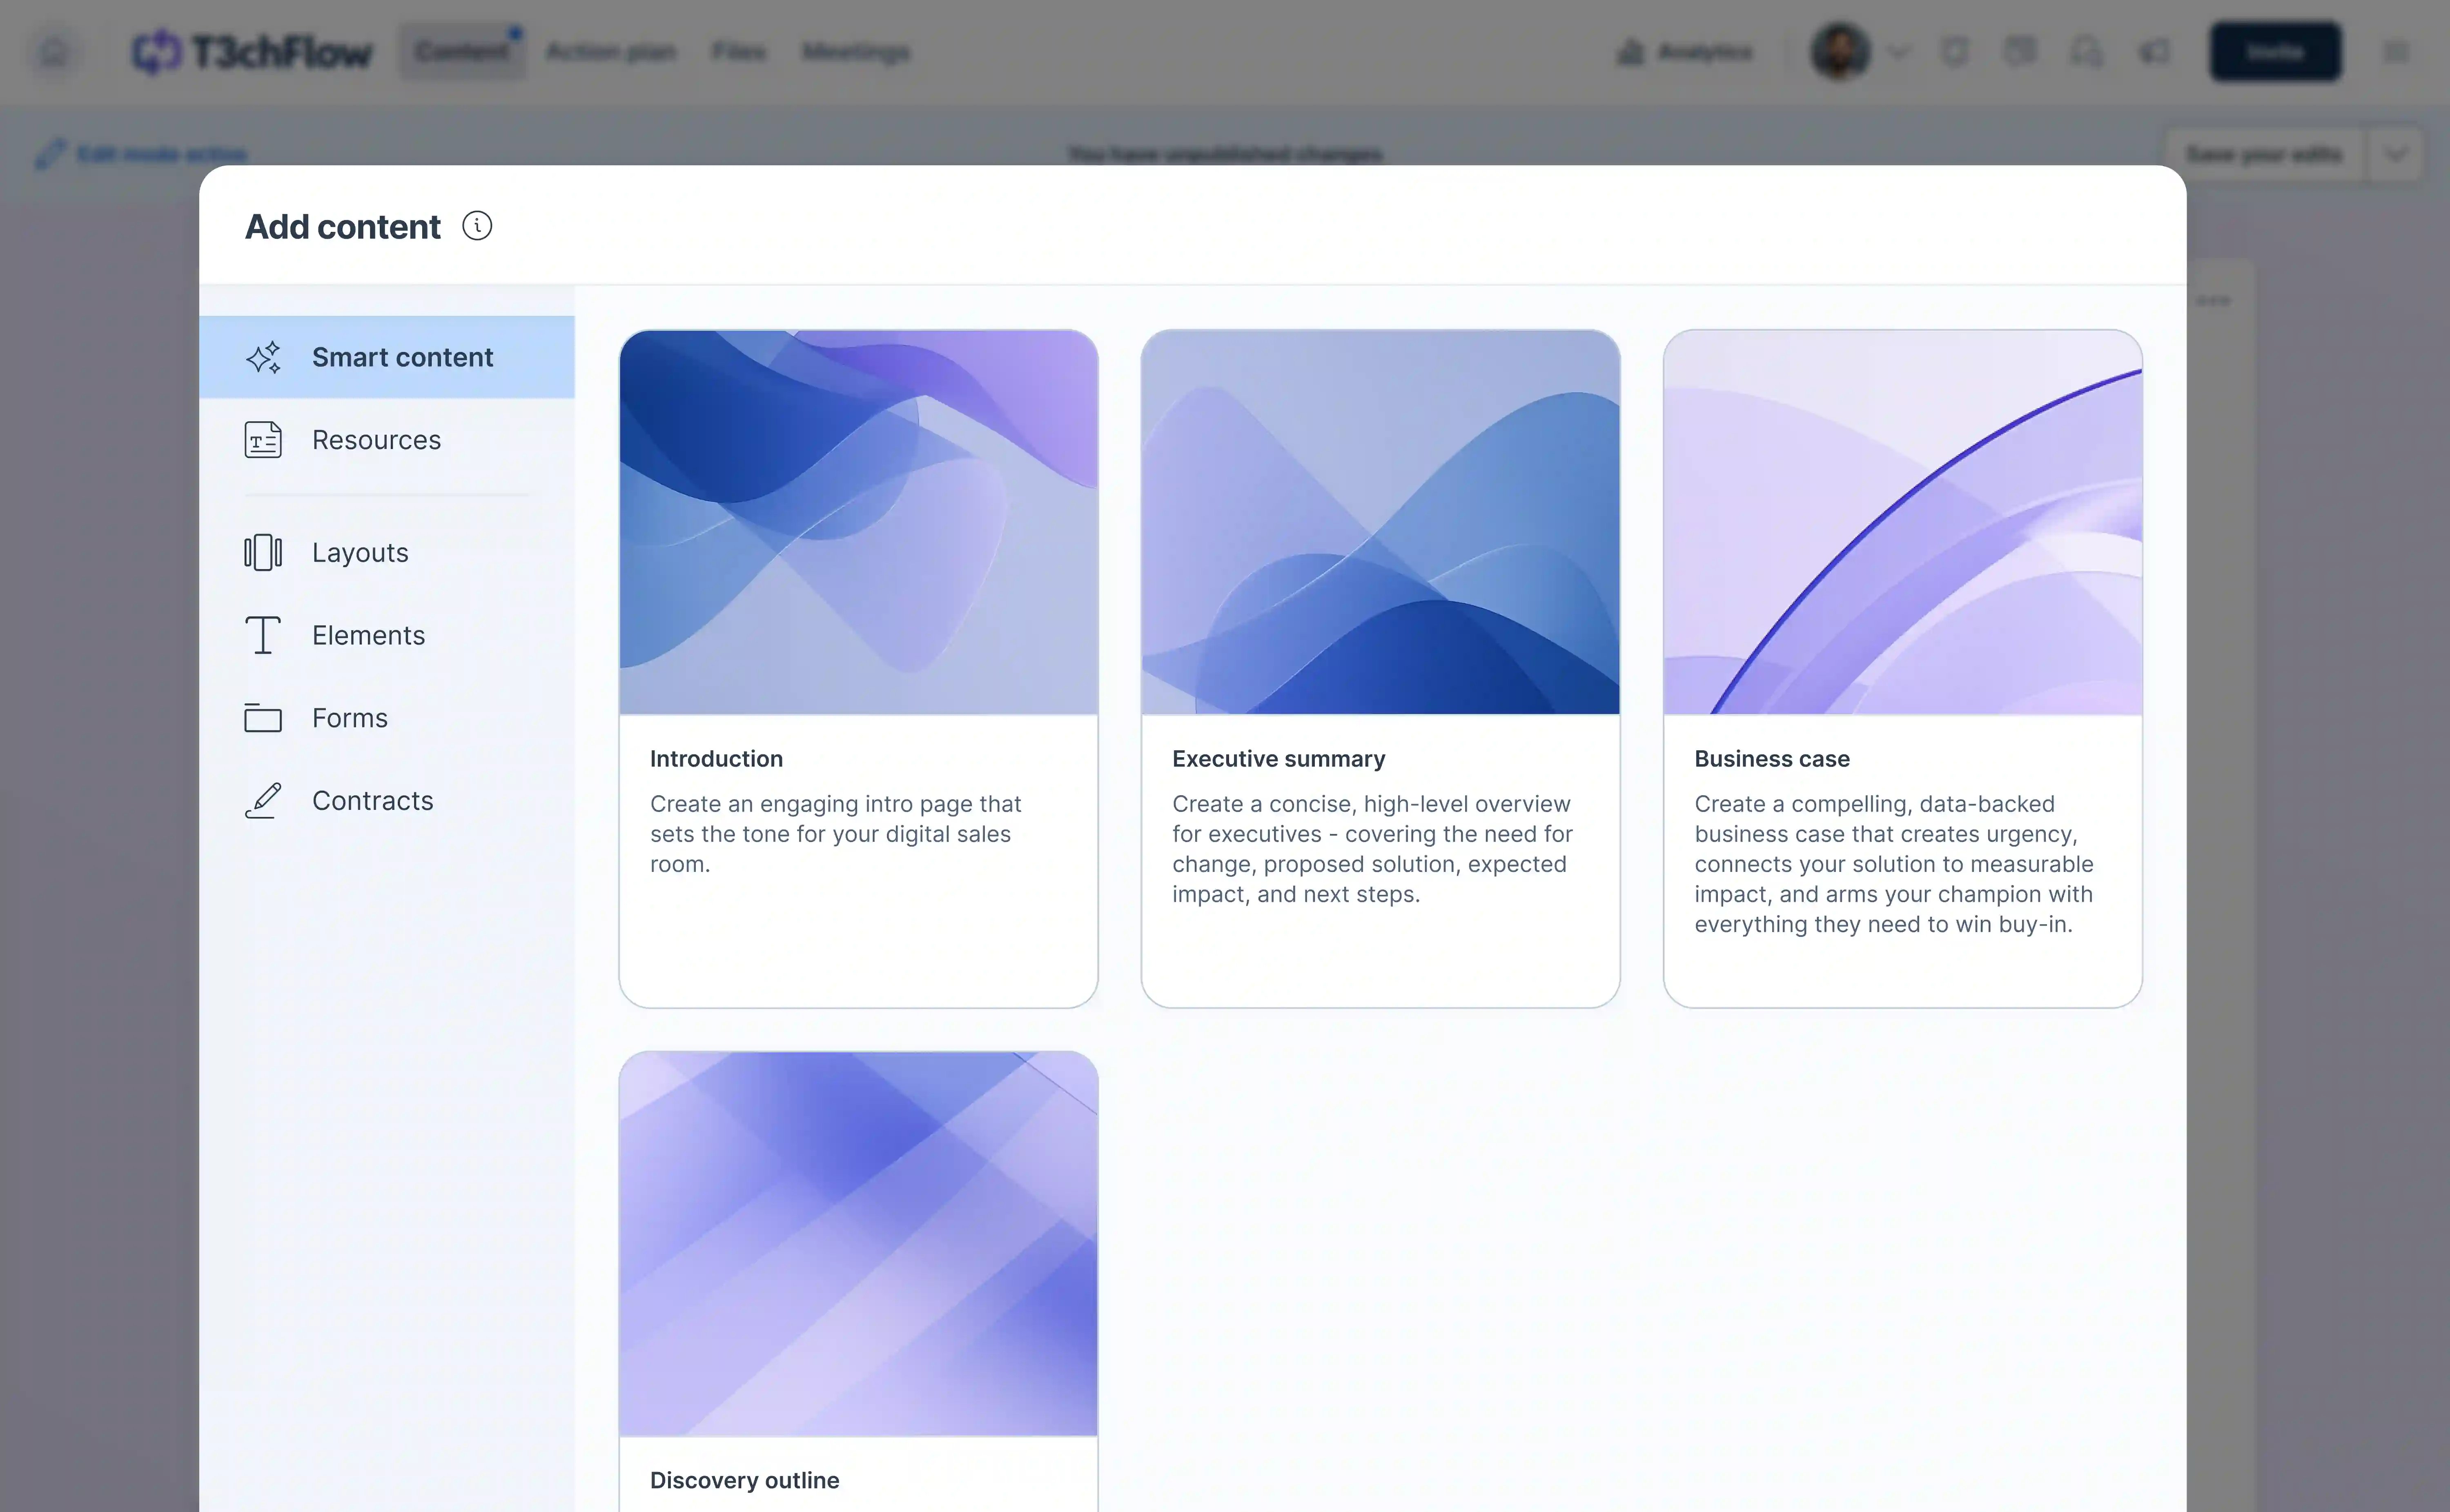Pick the Business case card thumbnail
Viewport: 2450px width, 1512px height.
coord(1902,522)
